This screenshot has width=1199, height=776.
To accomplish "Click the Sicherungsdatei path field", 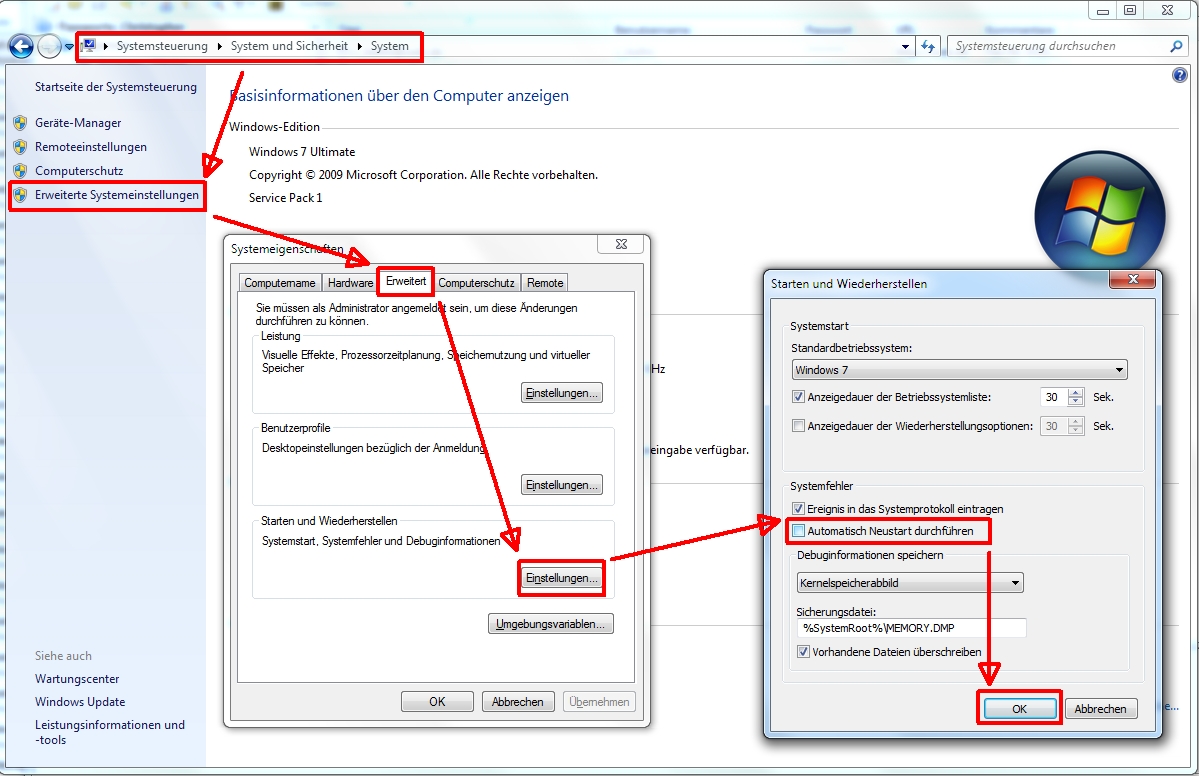I will 911,628.
